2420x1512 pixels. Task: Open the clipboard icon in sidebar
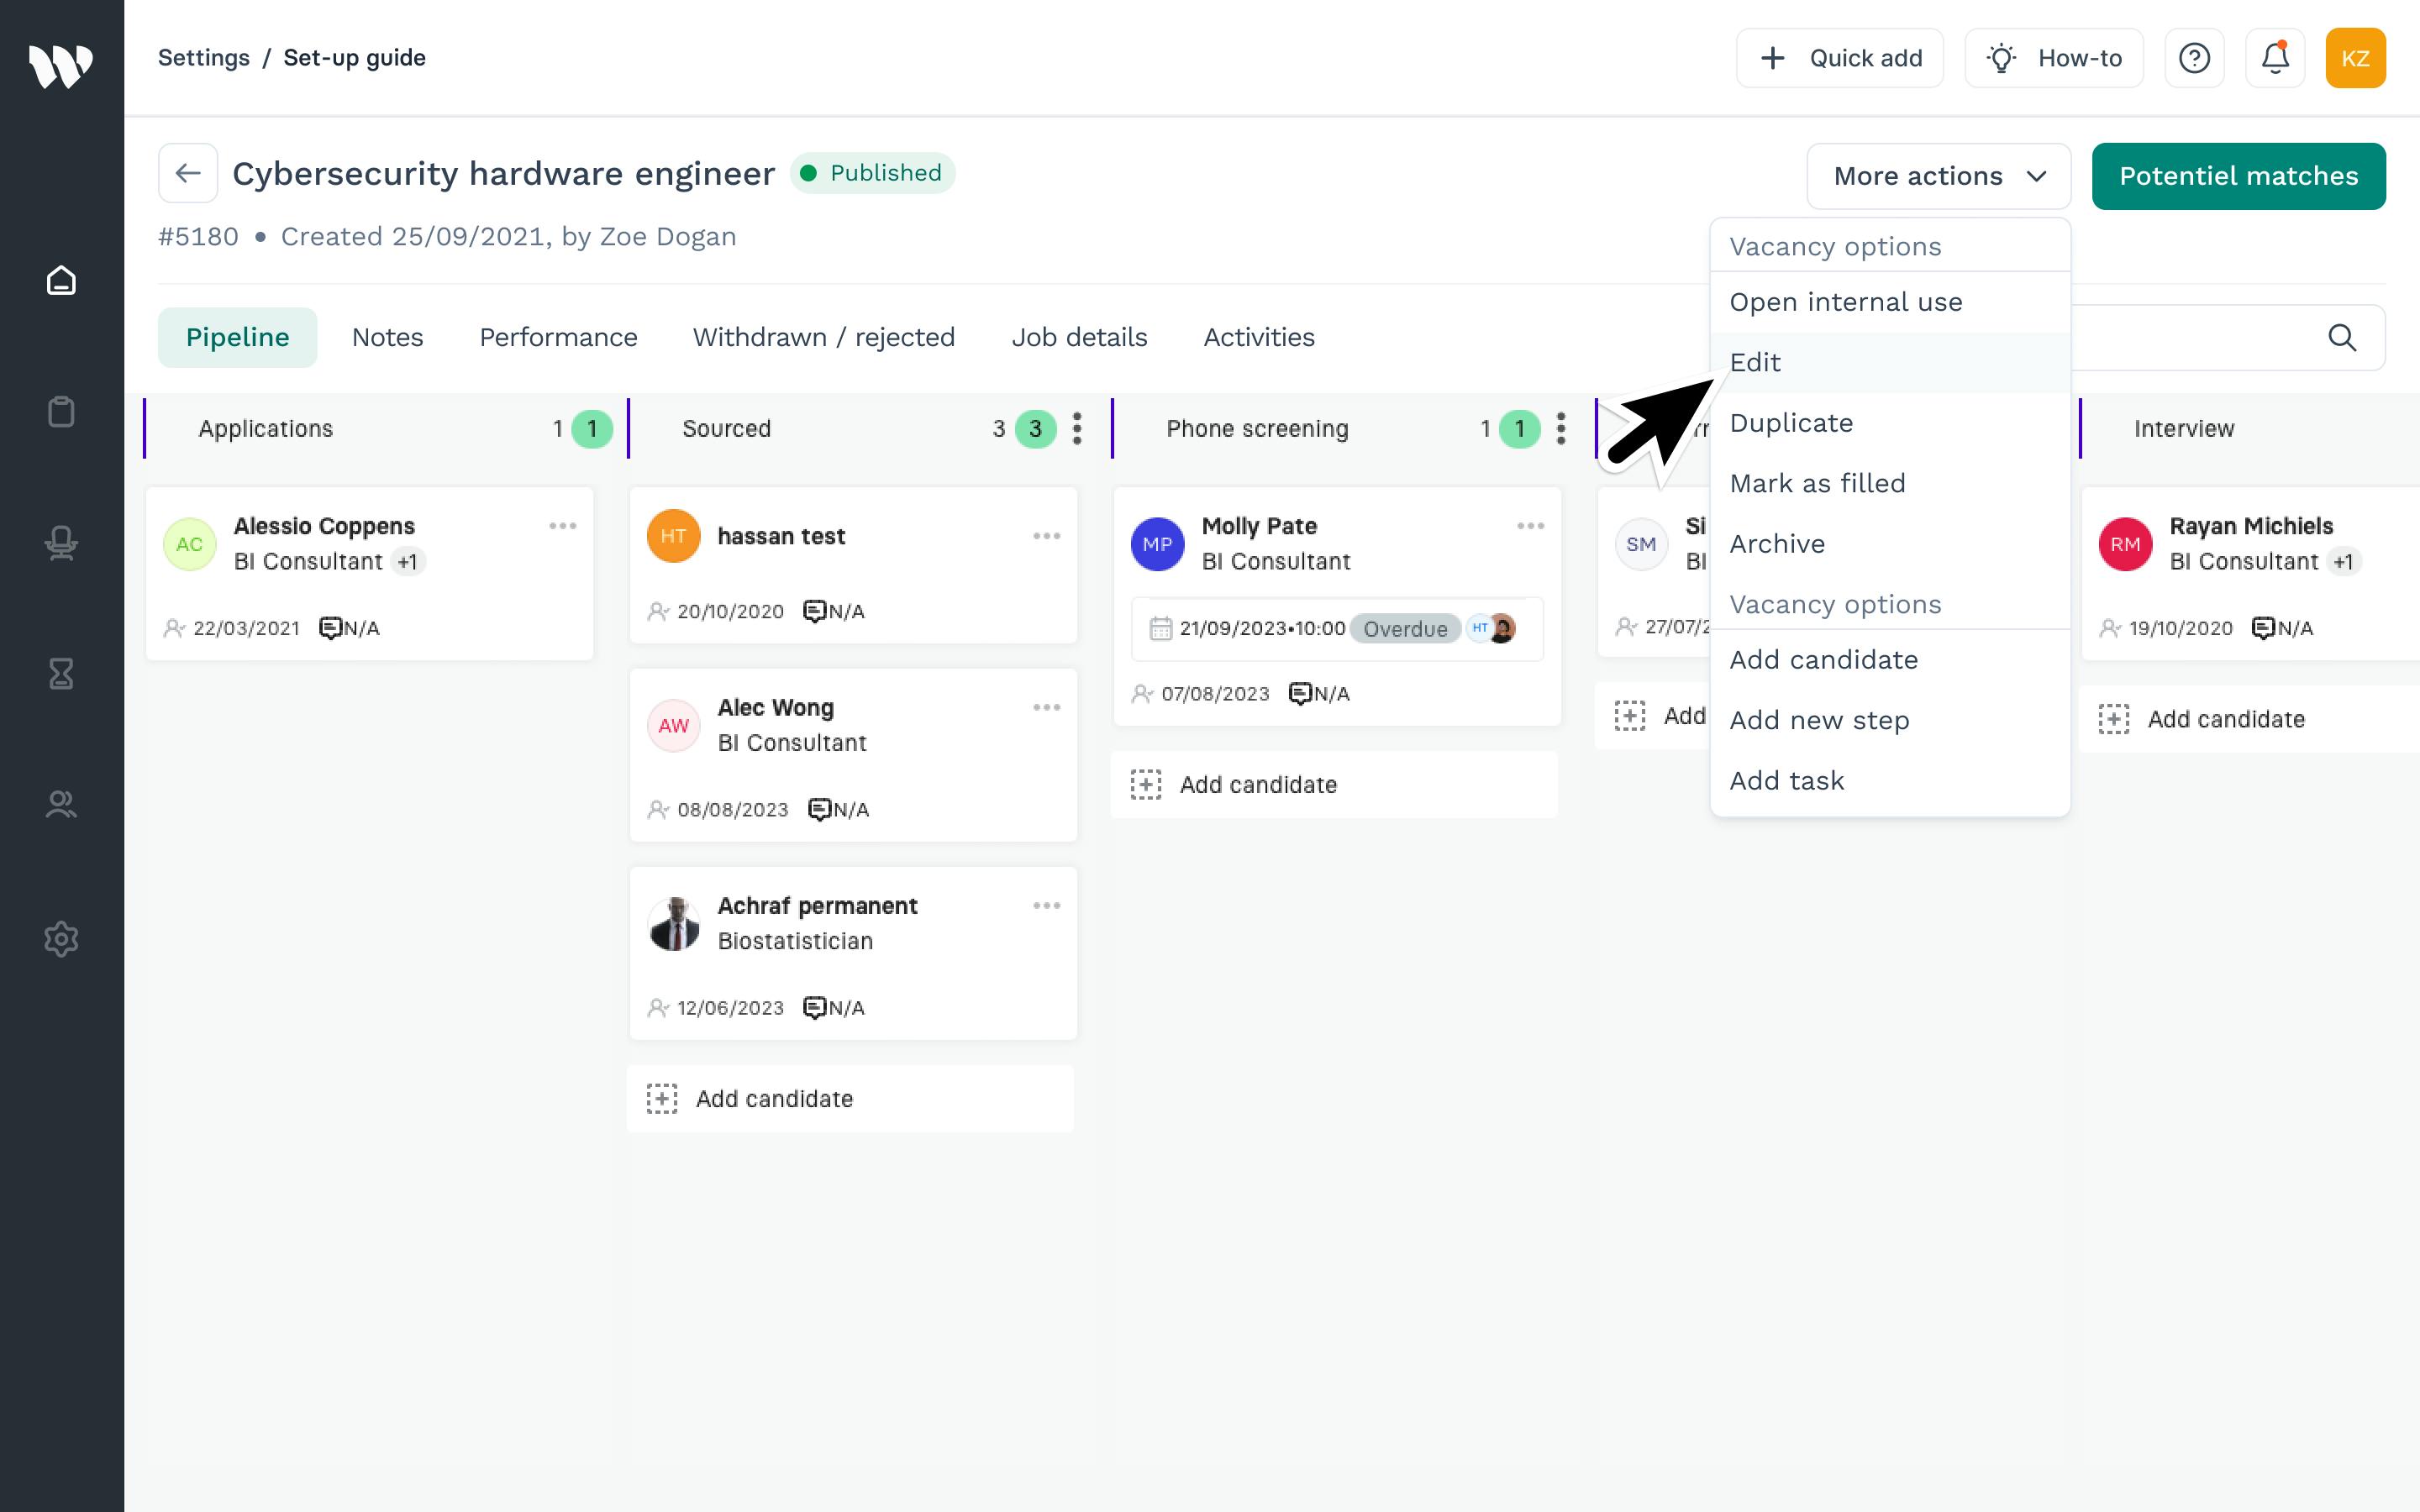[61, 412]
